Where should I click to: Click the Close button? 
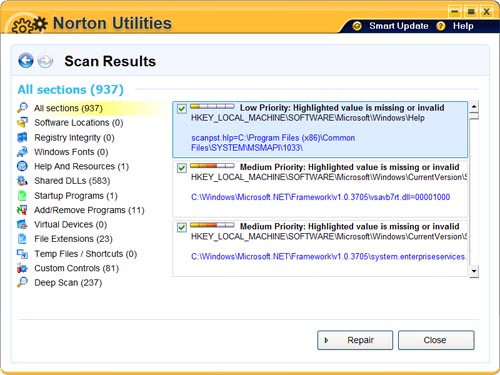click(x=436, y=340)
